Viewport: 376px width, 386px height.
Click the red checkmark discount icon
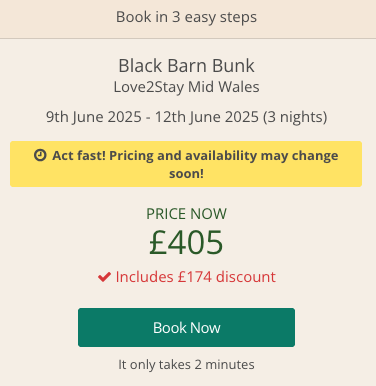pyautogui.click(x=104, y=277)
